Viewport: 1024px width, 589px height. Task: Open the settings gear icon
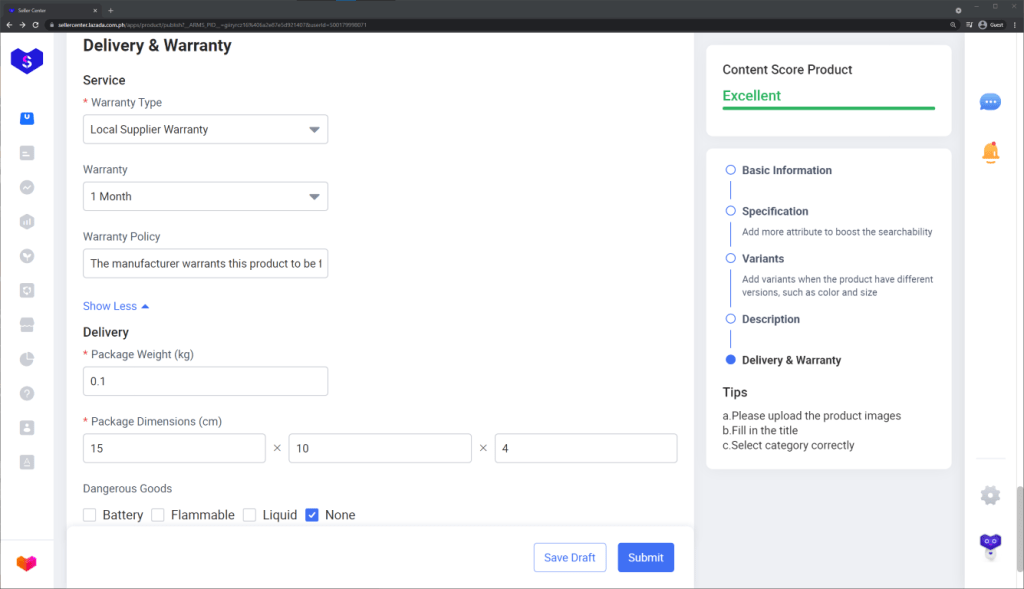[990, 495]
